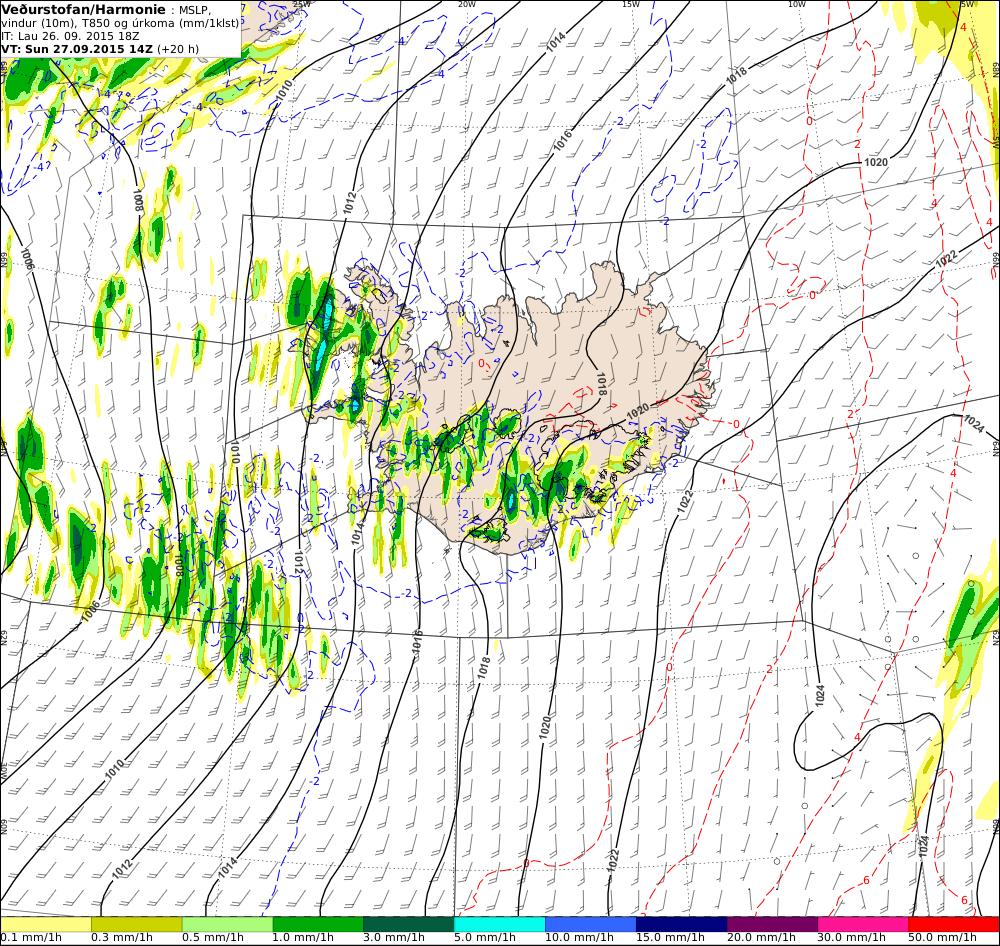Viewport: 1000px width, 946px height.
Task: Select the dark green 3.0 mm/1h legend swatch
Action: click(409, 924)
